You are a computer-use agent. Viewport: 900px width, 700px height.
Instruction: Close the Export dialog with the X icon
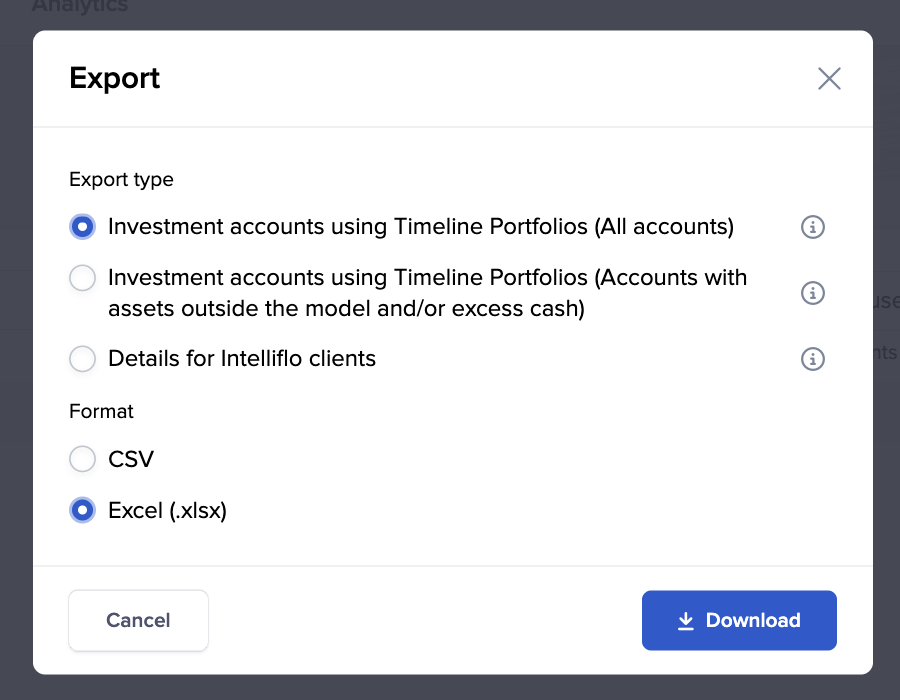pyautogui.click(x=829, y=79)
